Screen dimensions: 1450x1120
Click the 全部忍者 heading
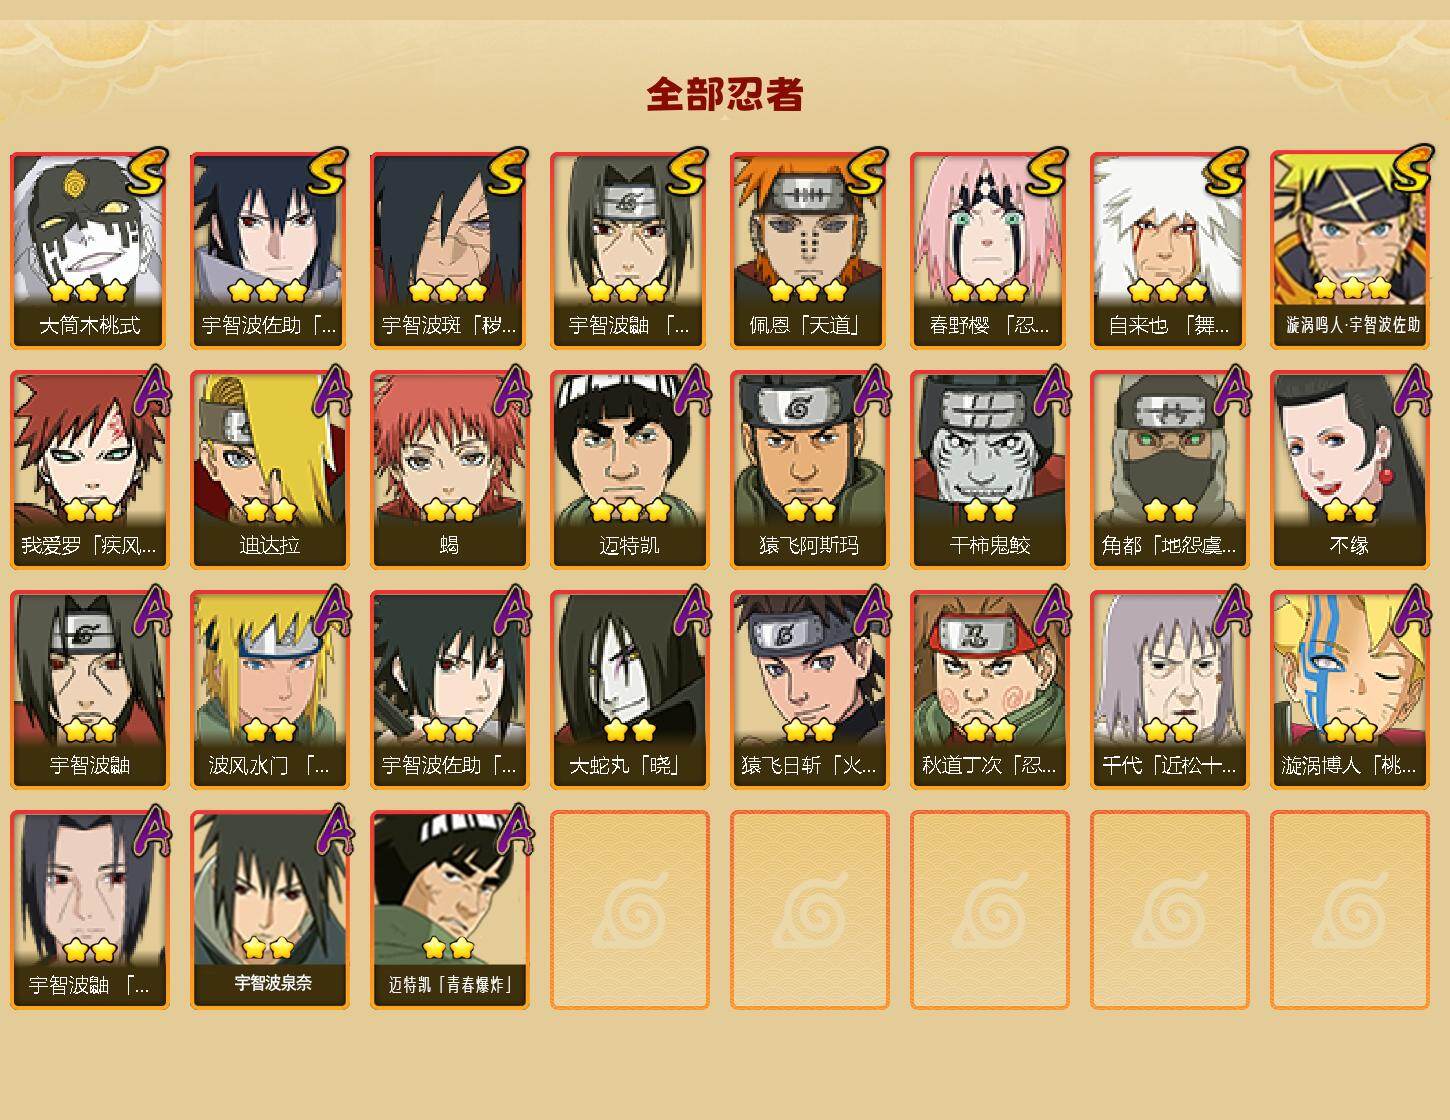(725, 94)
